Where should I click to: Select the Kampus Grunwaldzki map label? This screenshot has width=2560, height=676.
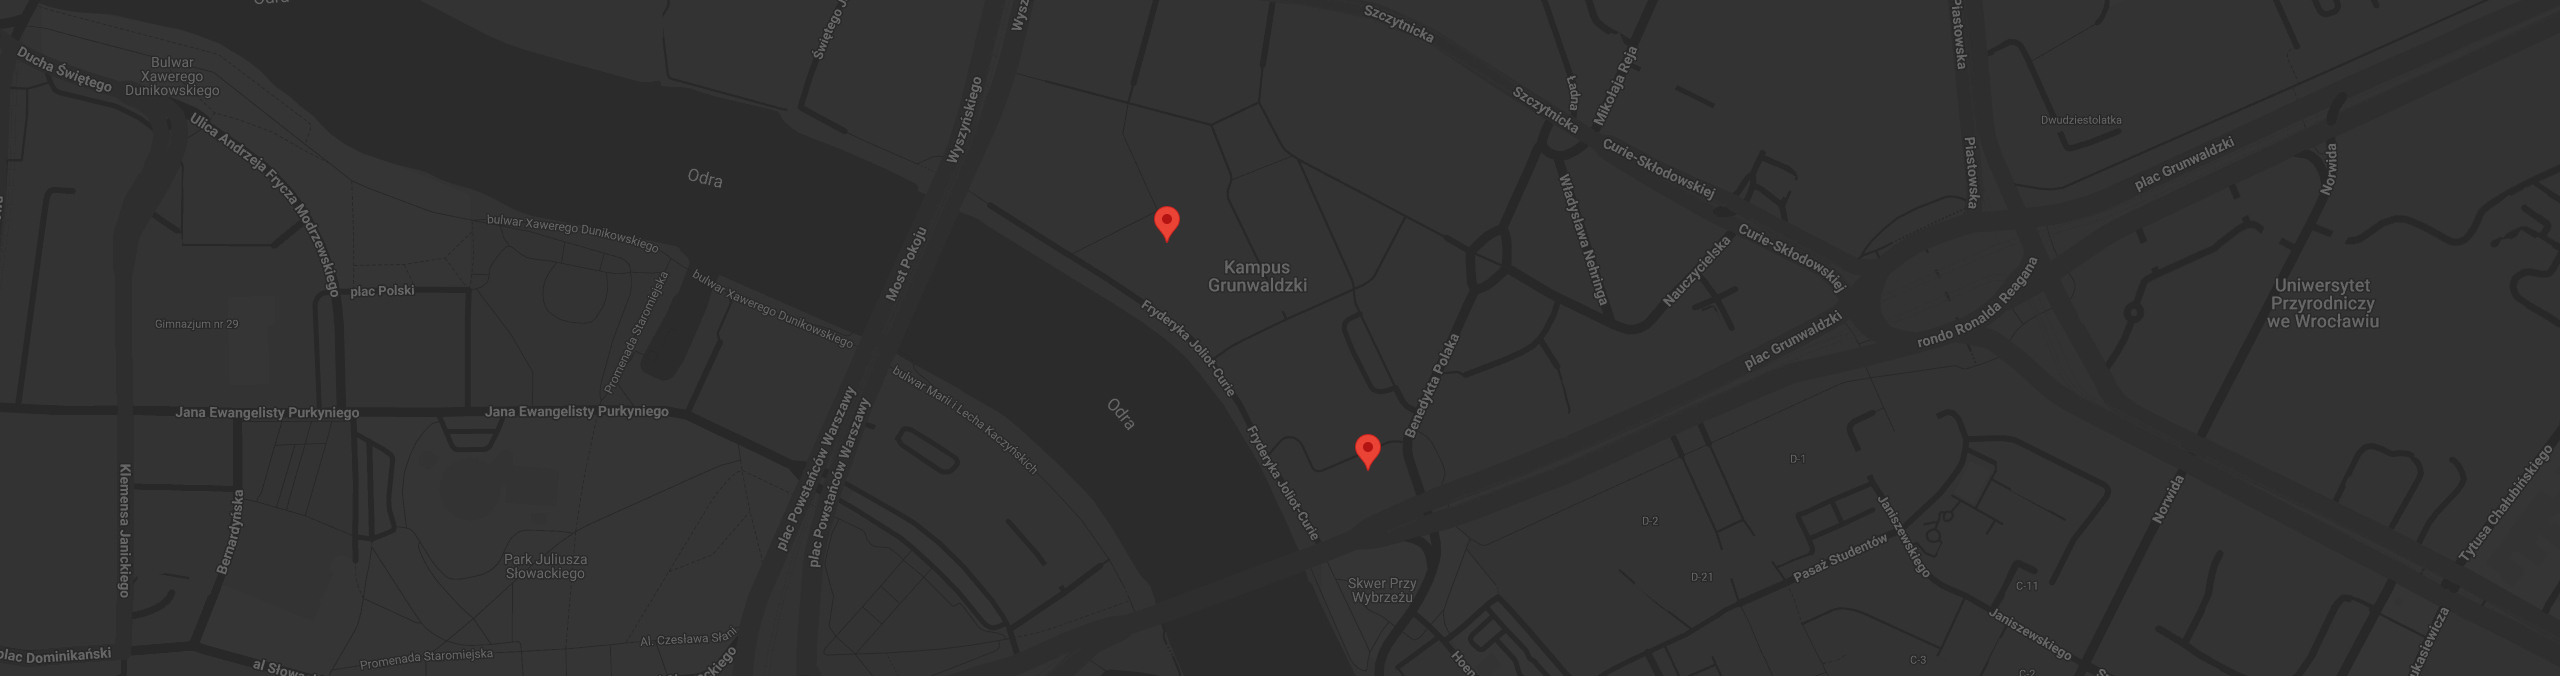(x=1257, y=276)
